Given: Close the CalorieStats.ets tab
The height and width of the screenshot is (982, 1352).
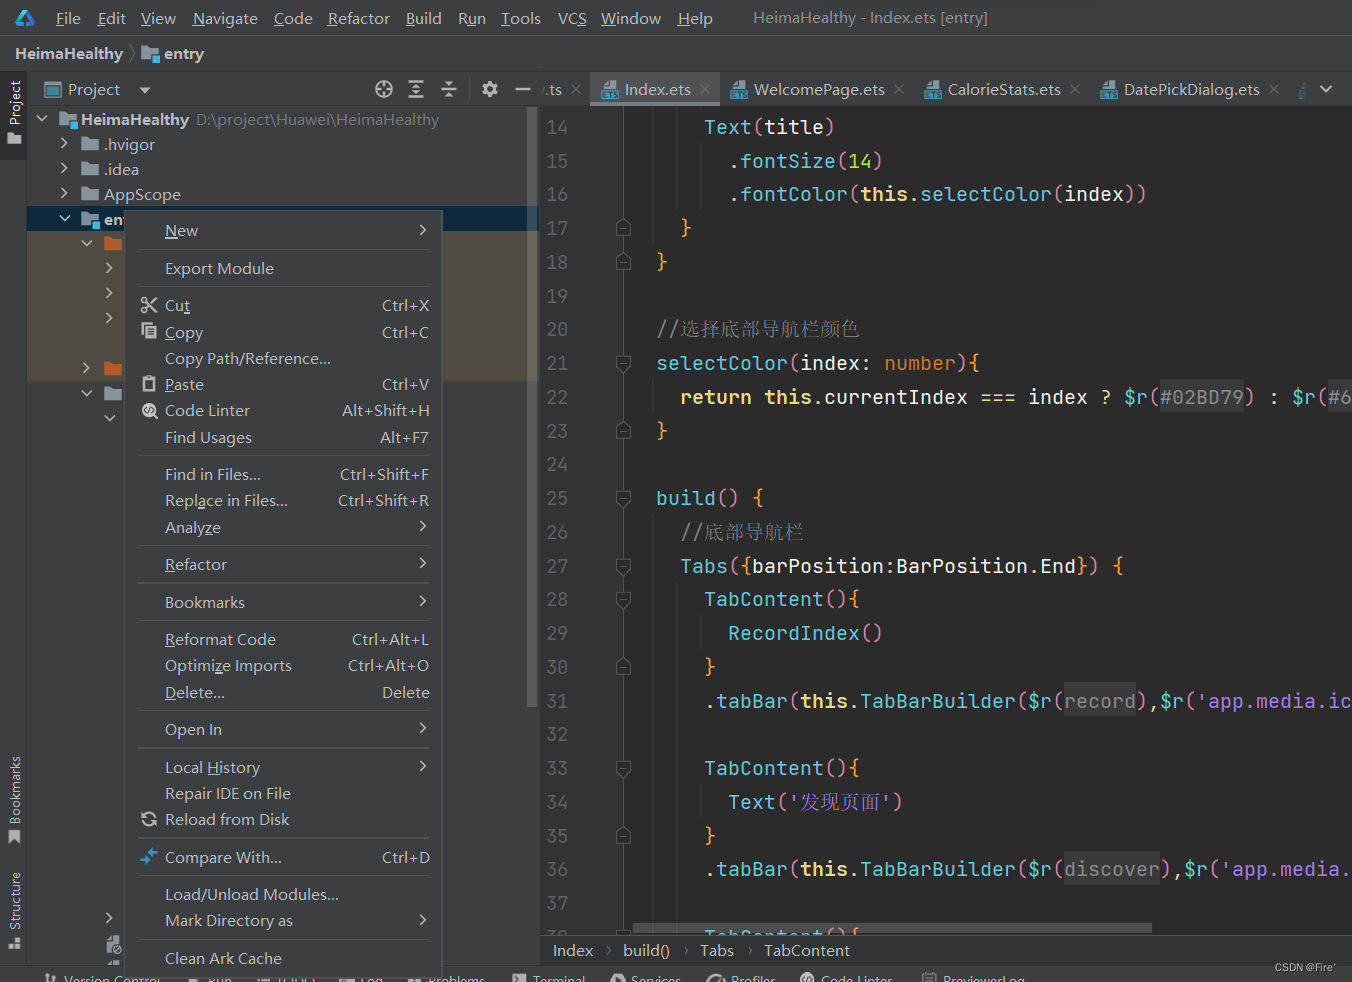Looking at the screenshot, I should (1075, 90).
